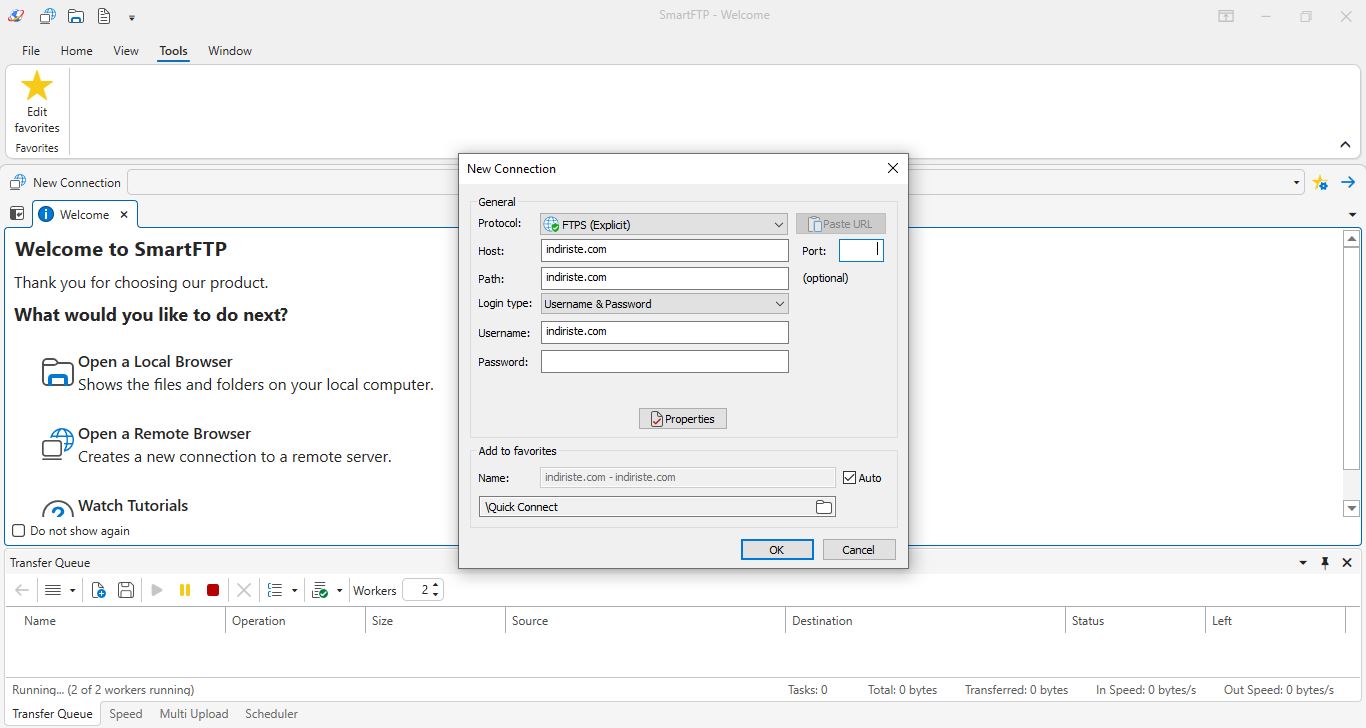Click the list with green check icon in Transfer Queue toolbar

click(x=320, y=590)
